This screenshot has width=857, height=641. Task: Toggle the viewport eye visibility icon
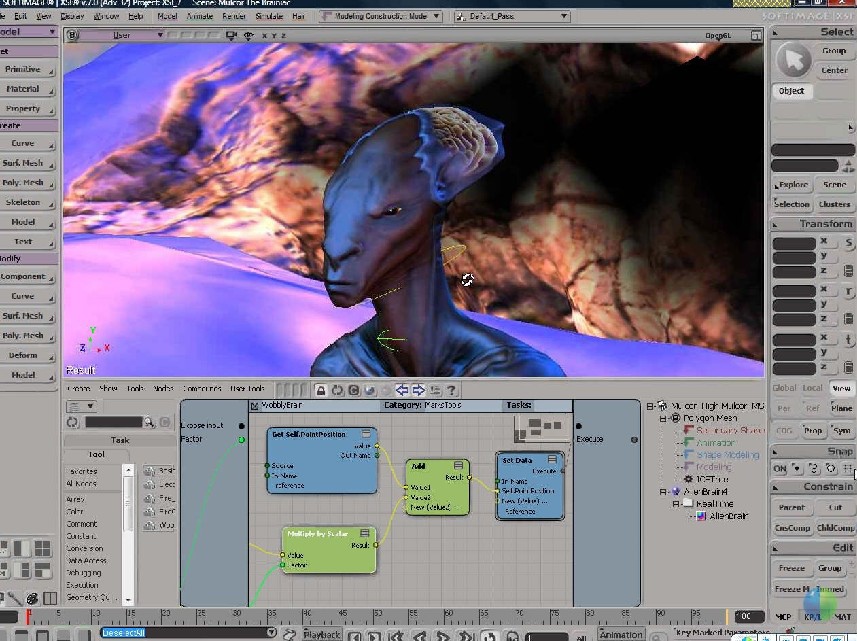click(248, 36)
